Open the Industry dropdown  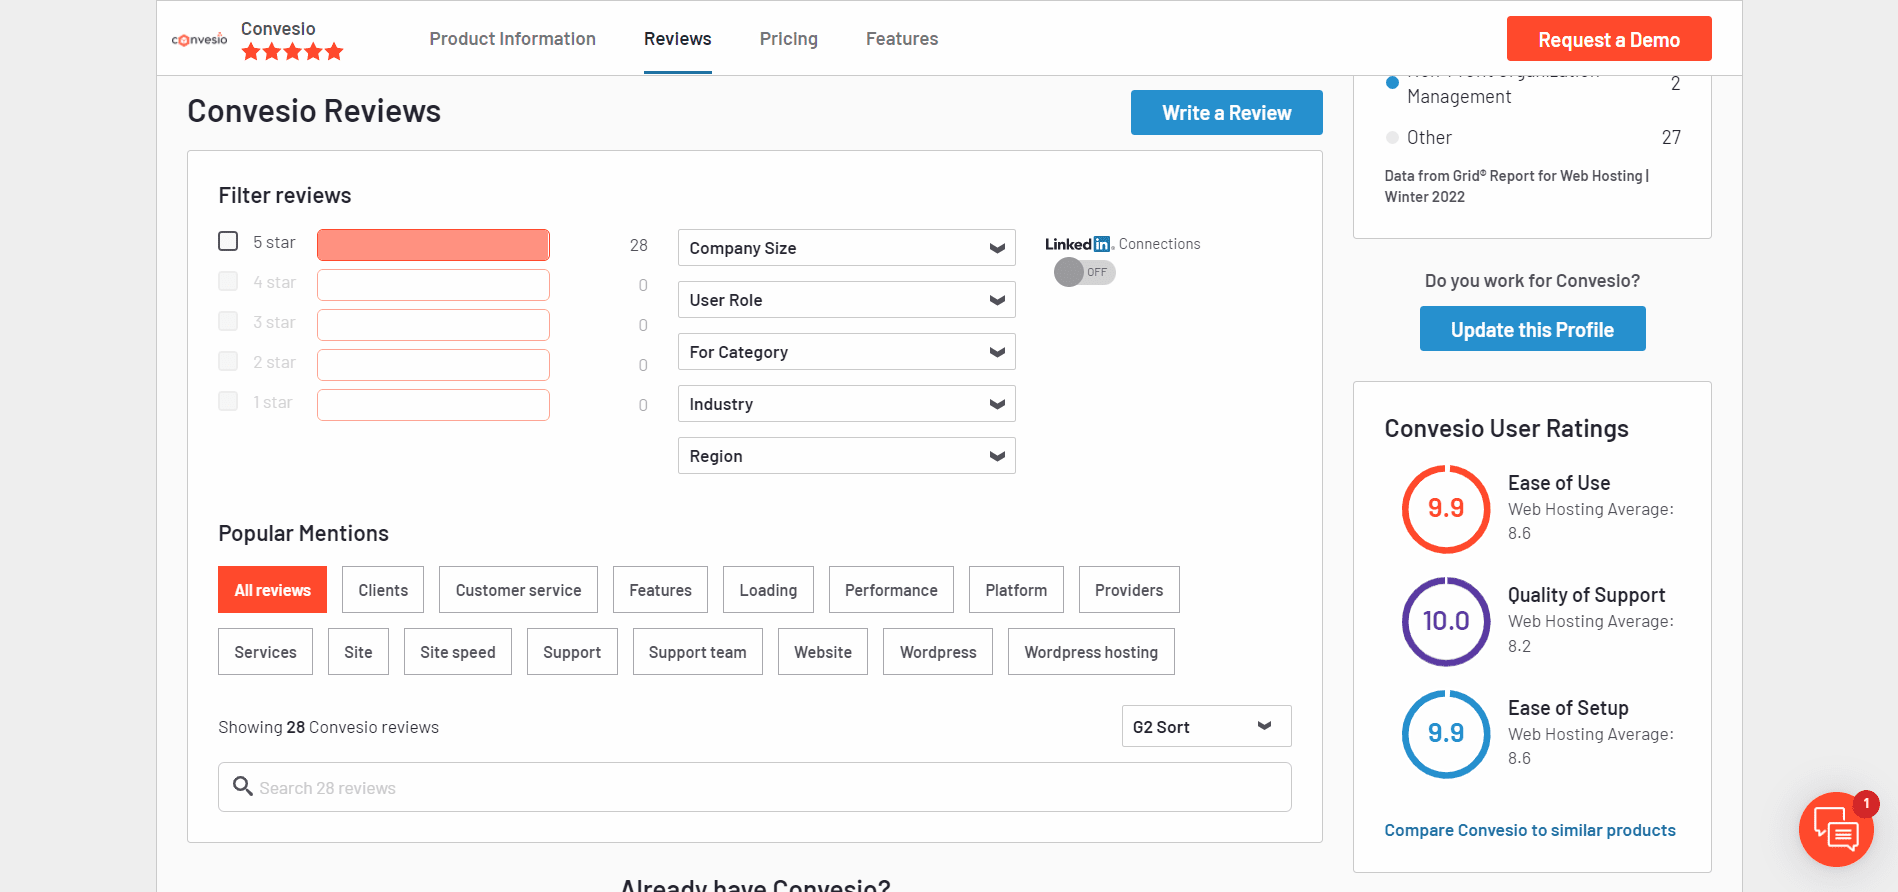(x=846, y=404)
